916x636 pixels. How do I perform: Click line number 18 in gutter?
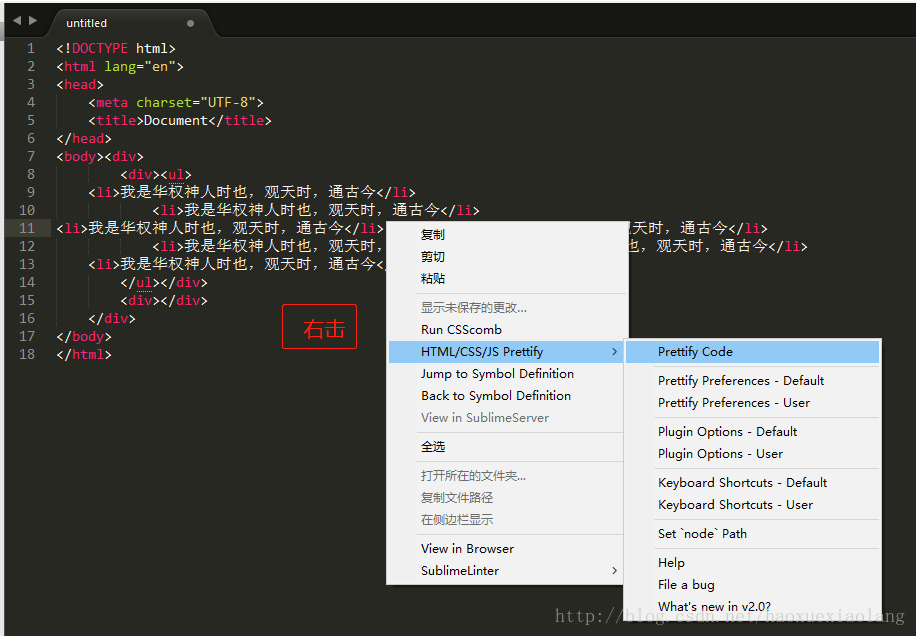(27, 355)
